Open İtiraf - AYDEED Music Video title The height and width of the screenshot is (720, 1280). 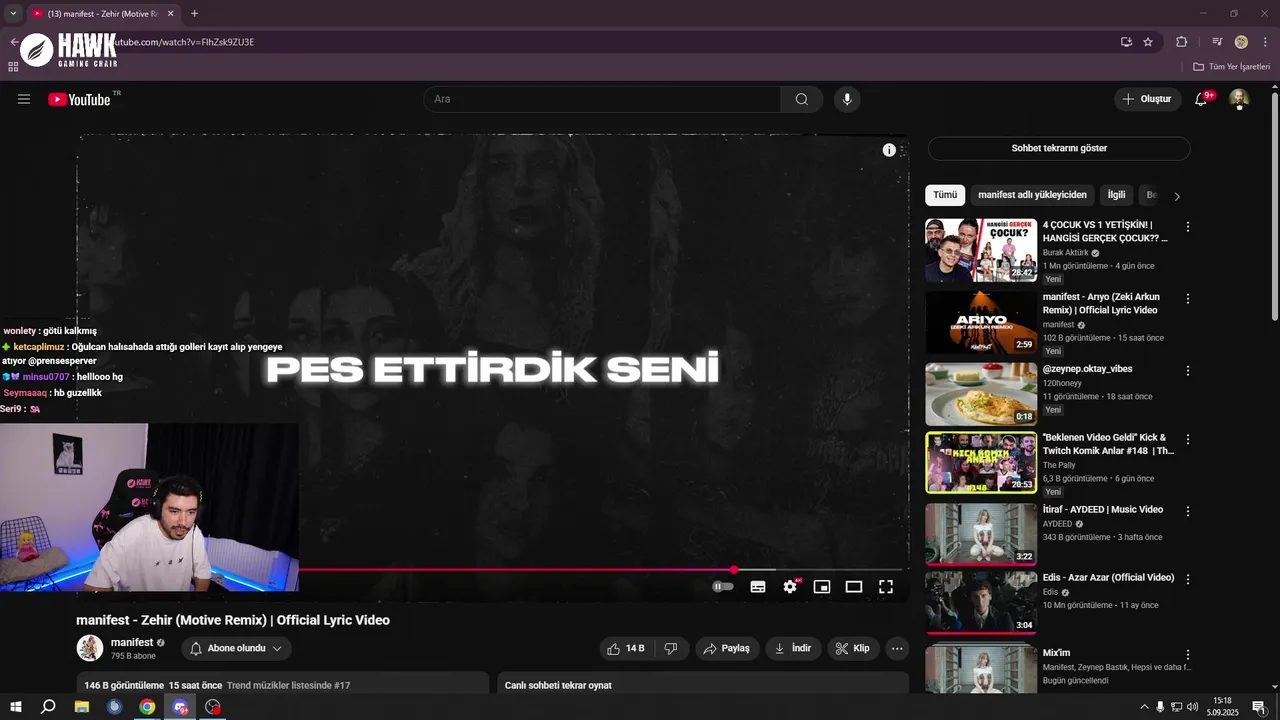(x=1103, y=510)
